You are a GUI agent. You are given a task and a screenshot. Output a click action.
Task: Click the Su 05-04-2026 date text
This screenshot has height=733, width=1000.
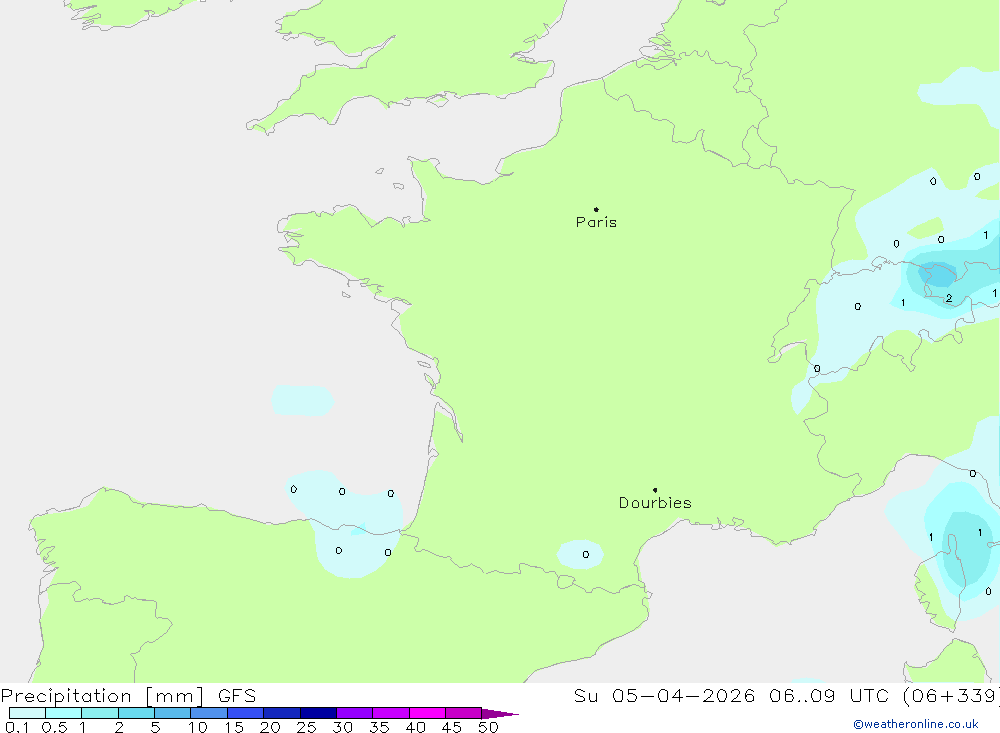664,696
